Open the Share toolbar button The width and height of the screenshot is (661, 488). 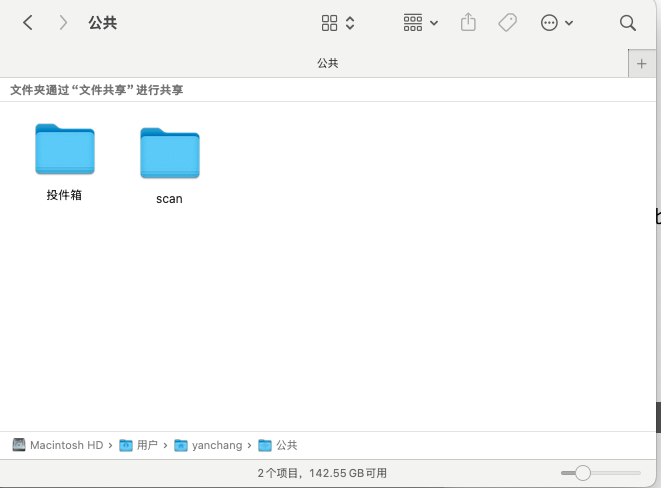click(x=468, y=22)
